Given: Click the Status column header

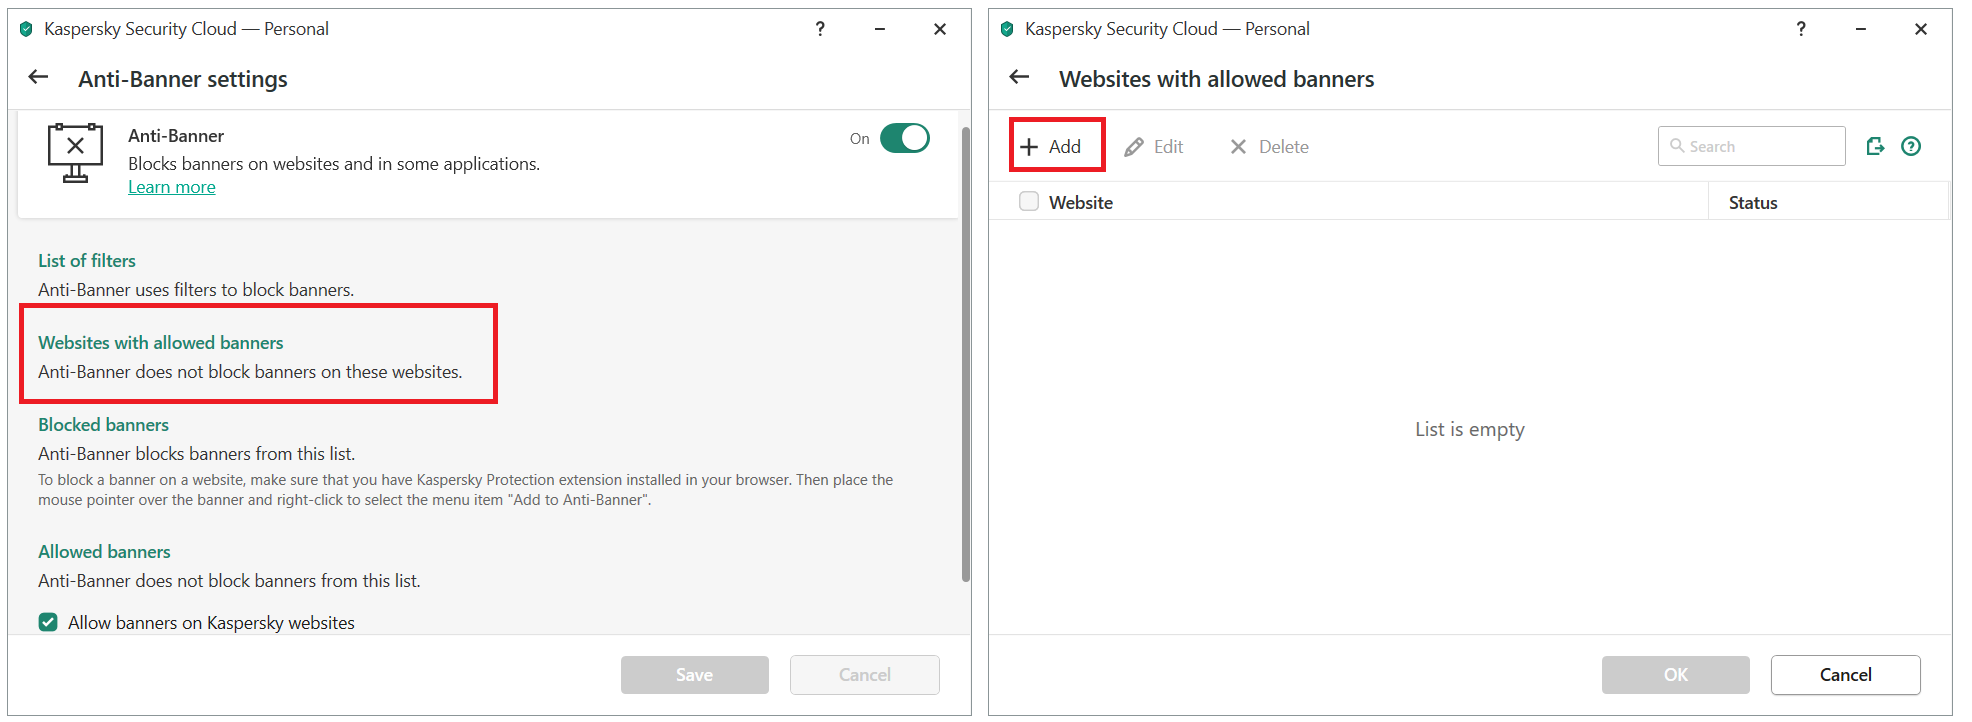Looking at the screenshot, I should (x=1753, y=202).
